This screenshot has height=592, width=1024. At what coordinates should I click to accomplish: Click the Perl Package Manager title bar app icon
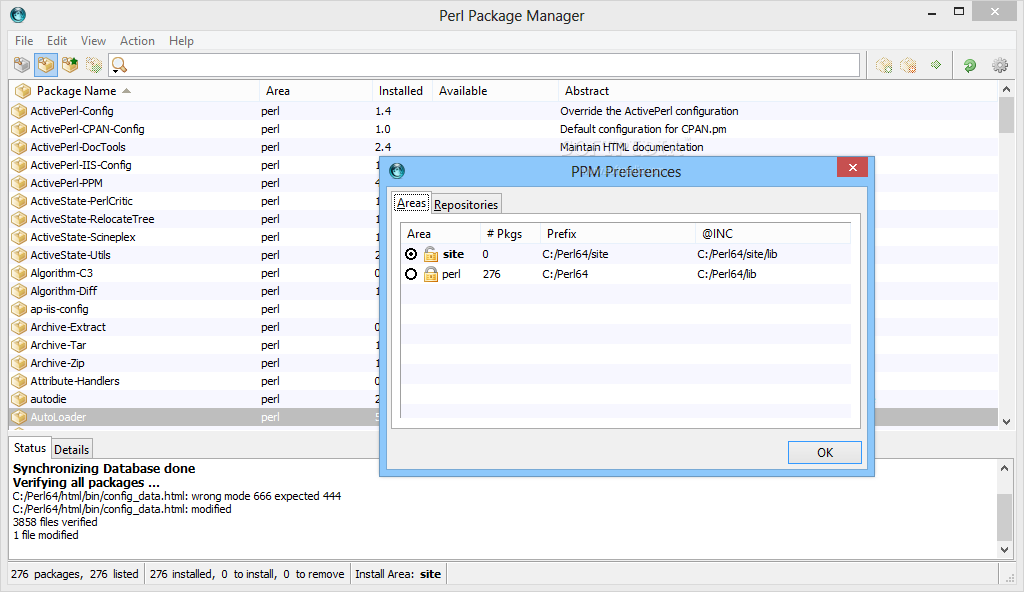pos(18,14)
